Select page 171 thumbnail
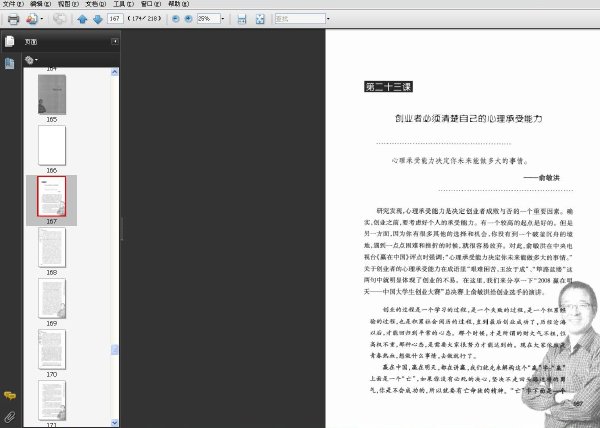Viewport: 600px width, 428px height. 52,400
